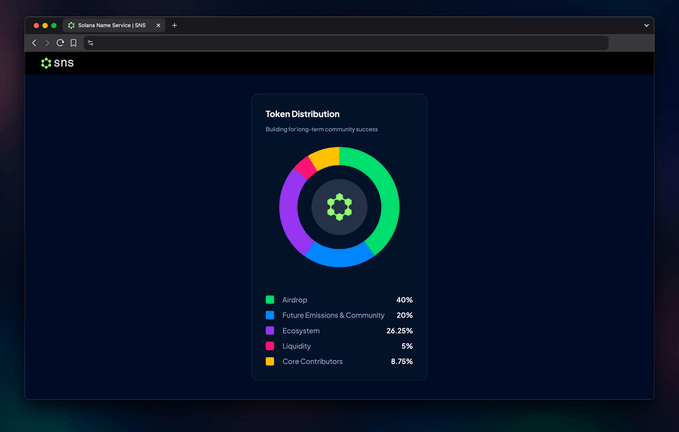Click the Token Distribution heading
This screenshot has width=679, height=432.
(x=302, y=114)
